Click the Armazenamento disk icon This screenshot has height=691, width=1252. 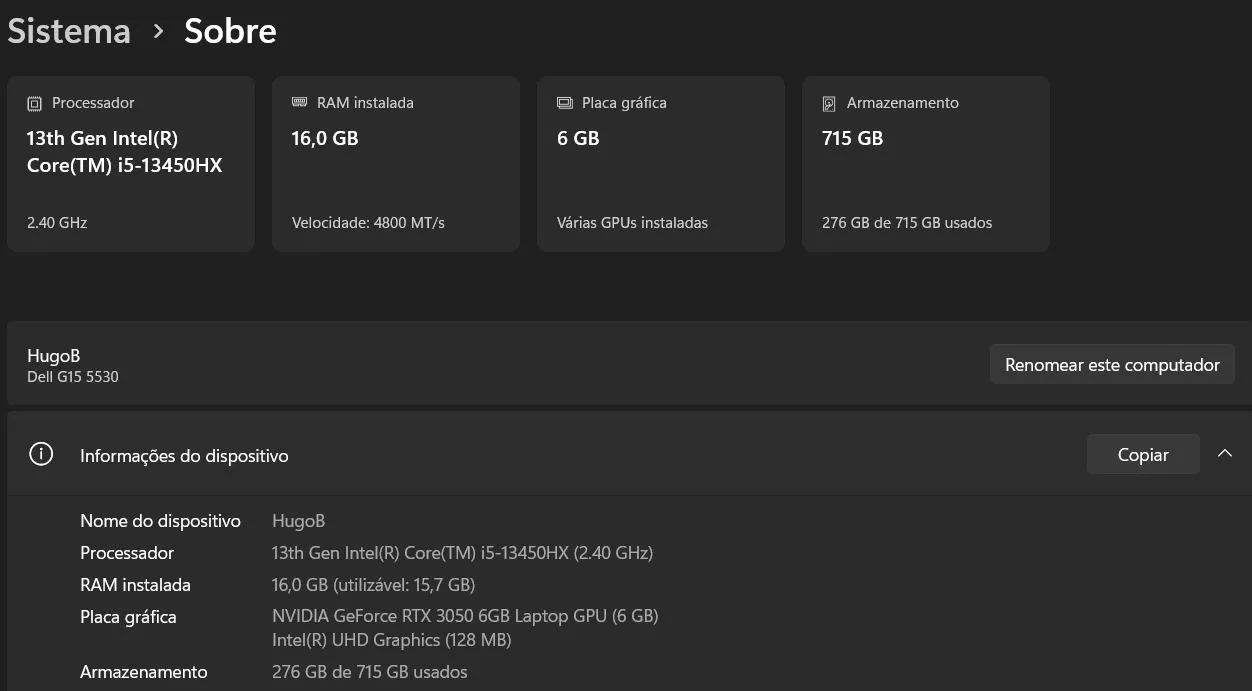tap(829, 103)
